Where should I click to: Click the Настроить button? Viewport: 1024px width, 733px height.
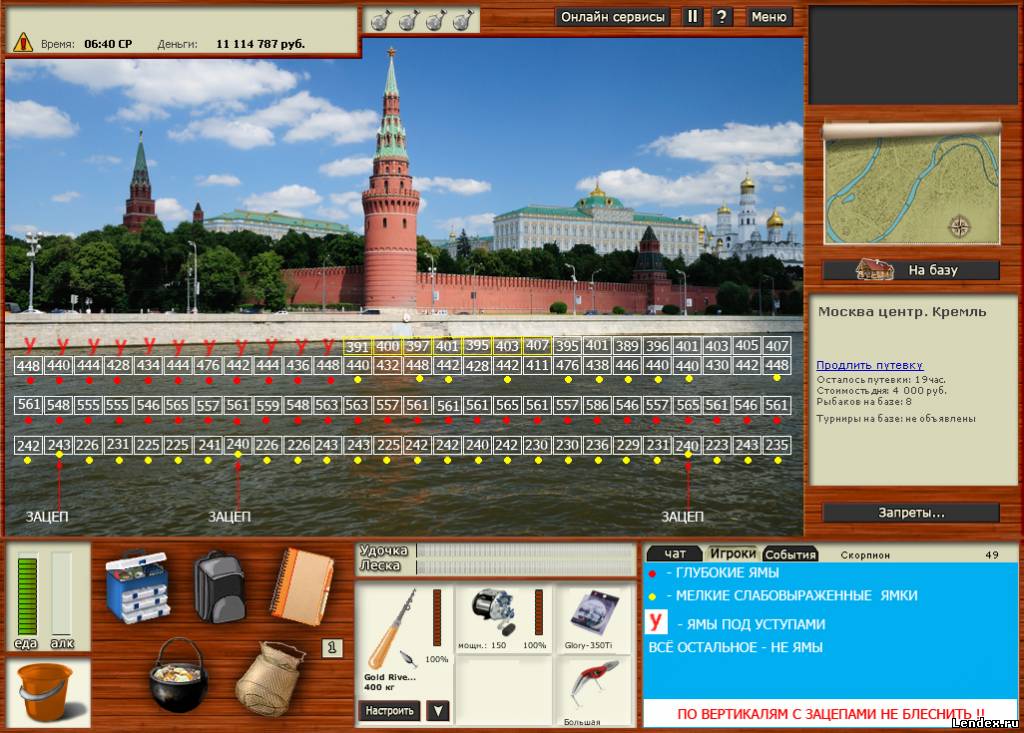tap(388, 711)
